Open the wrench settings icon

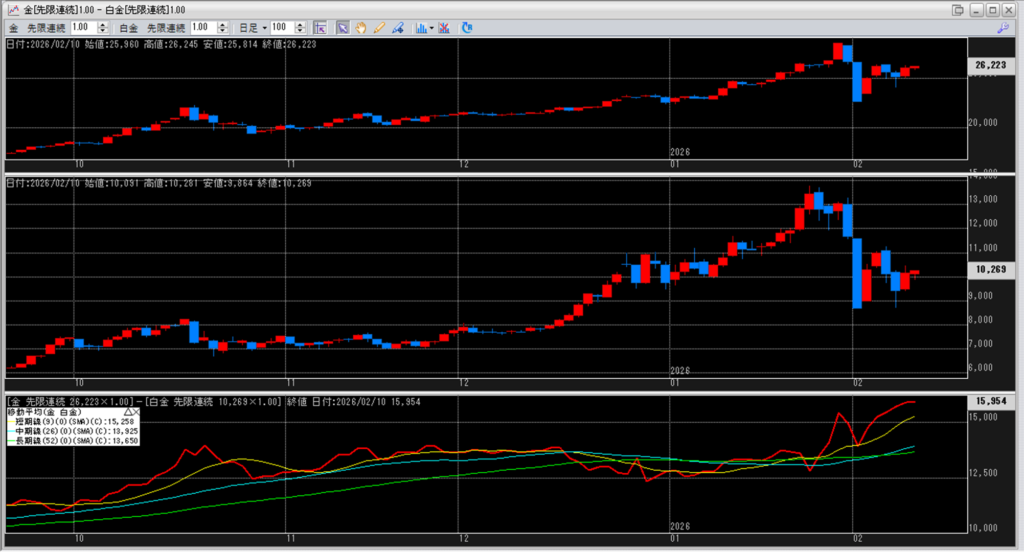[1003, 28]
